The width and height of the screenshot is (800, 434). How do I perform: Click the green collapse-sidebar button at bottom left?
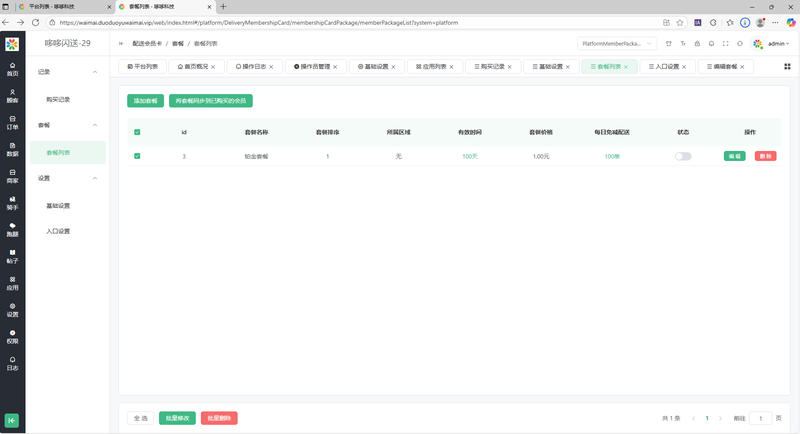click(12, 420)
